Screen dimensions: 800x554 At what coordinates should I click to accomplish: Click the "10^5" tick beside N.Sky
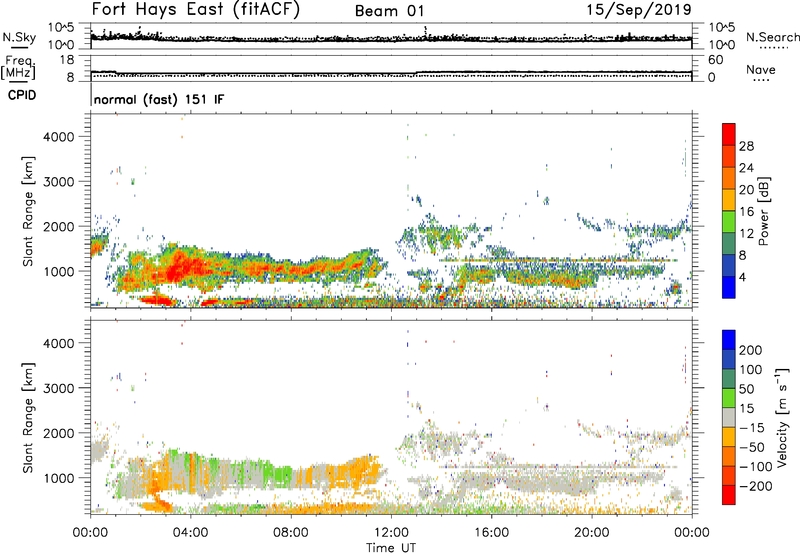click(61, 28)
